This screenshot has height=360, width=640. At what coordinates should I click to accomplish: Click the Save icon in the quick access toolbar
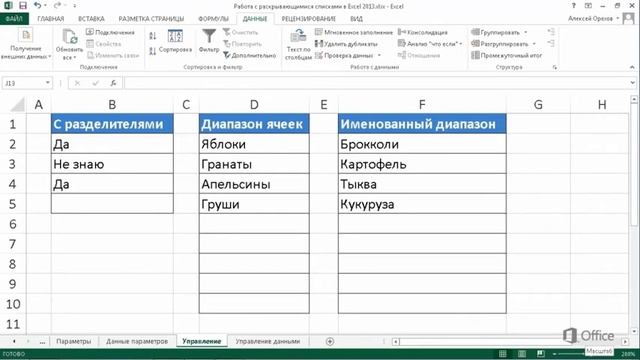pos(23,6)
